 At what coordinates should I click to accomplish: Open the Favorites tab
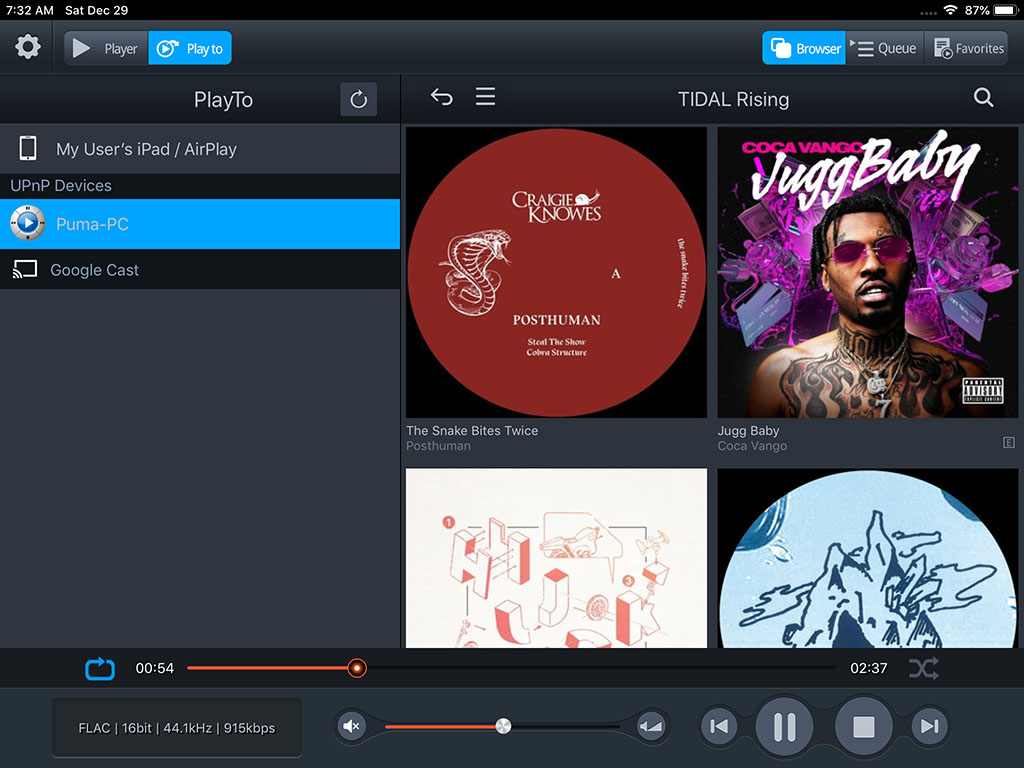pos(968,48)
